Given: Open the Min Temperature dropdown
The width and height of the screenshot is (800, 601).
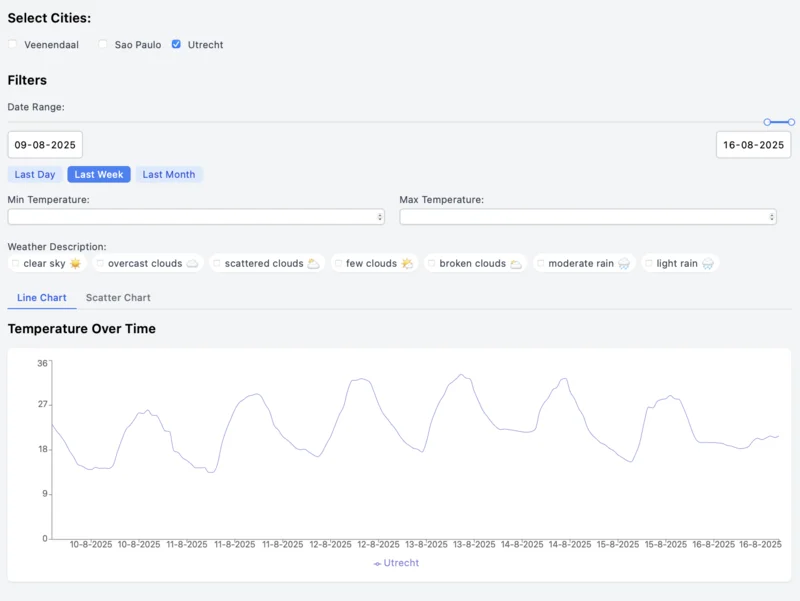Looking at the screenshot, I should pos(196,217).
